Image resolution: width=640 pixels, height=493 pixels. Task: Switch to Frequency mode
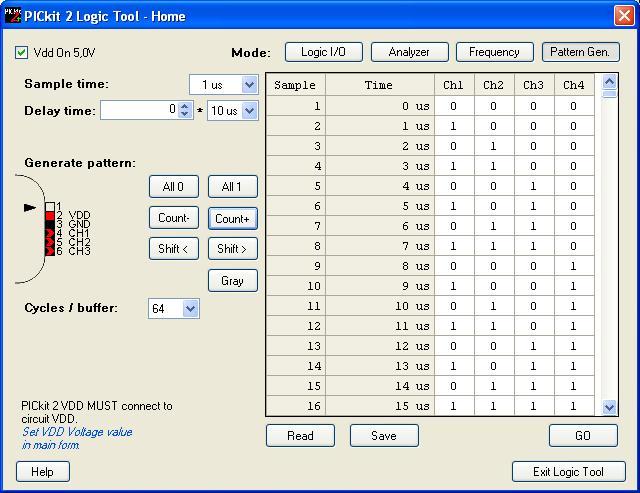494,52
